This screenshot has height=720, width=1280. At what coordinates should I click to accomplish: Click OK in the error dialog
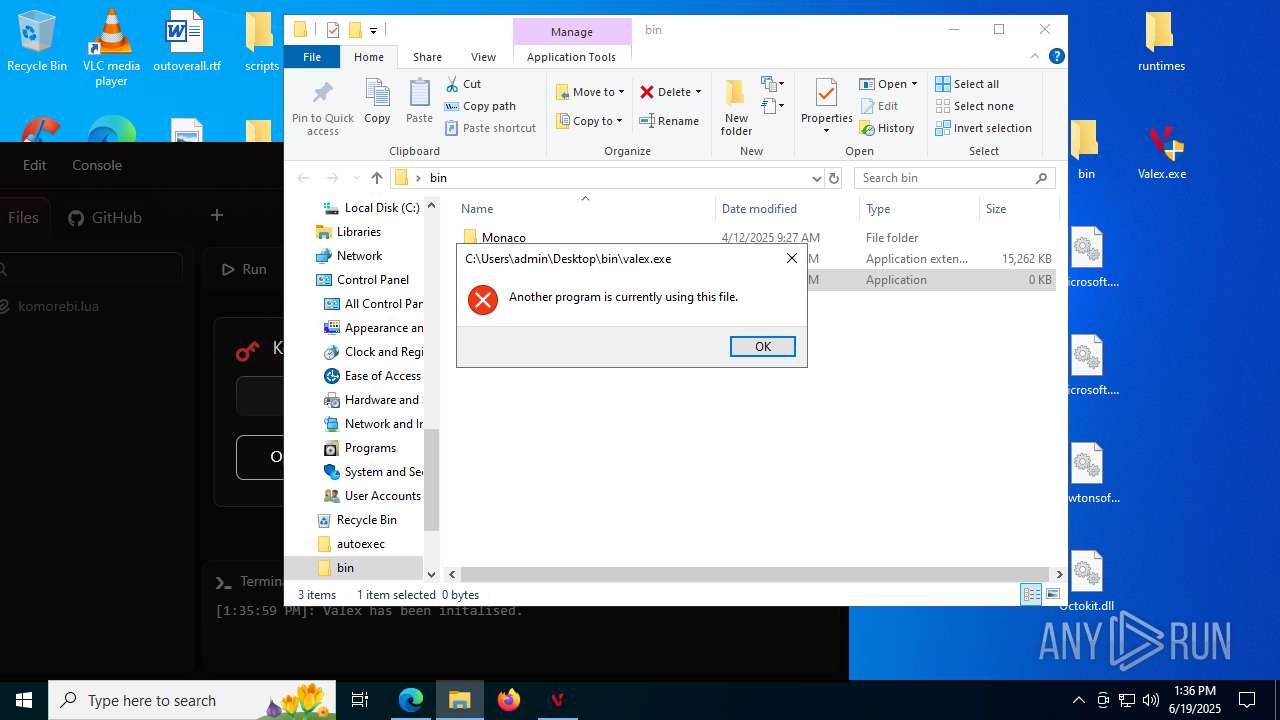[763, 346]
